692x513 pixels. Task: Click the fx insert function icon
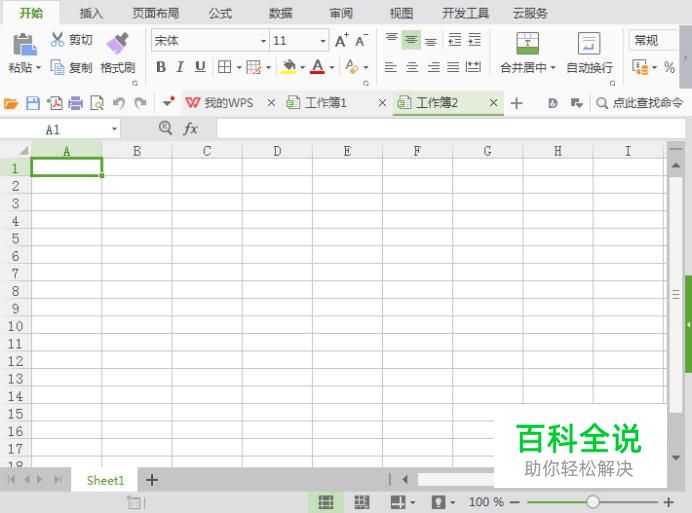[x=190, y=129]
